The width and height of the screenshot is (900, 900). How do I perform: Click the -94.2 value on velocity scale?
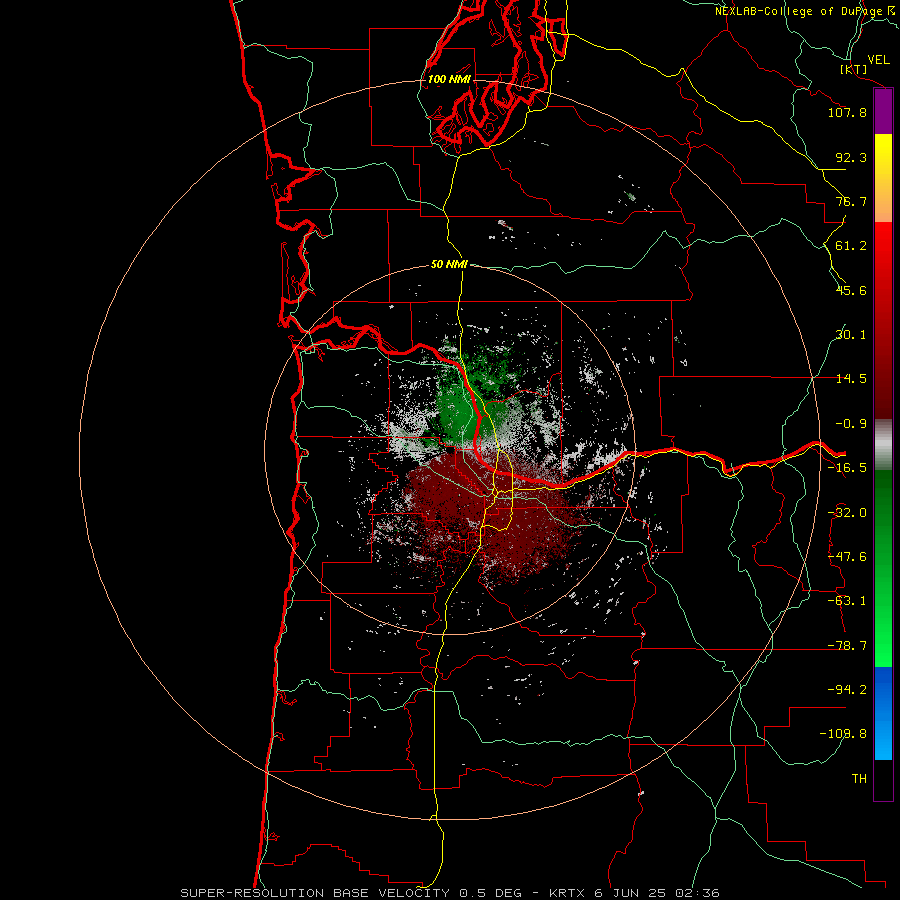[x=847, y=690]
